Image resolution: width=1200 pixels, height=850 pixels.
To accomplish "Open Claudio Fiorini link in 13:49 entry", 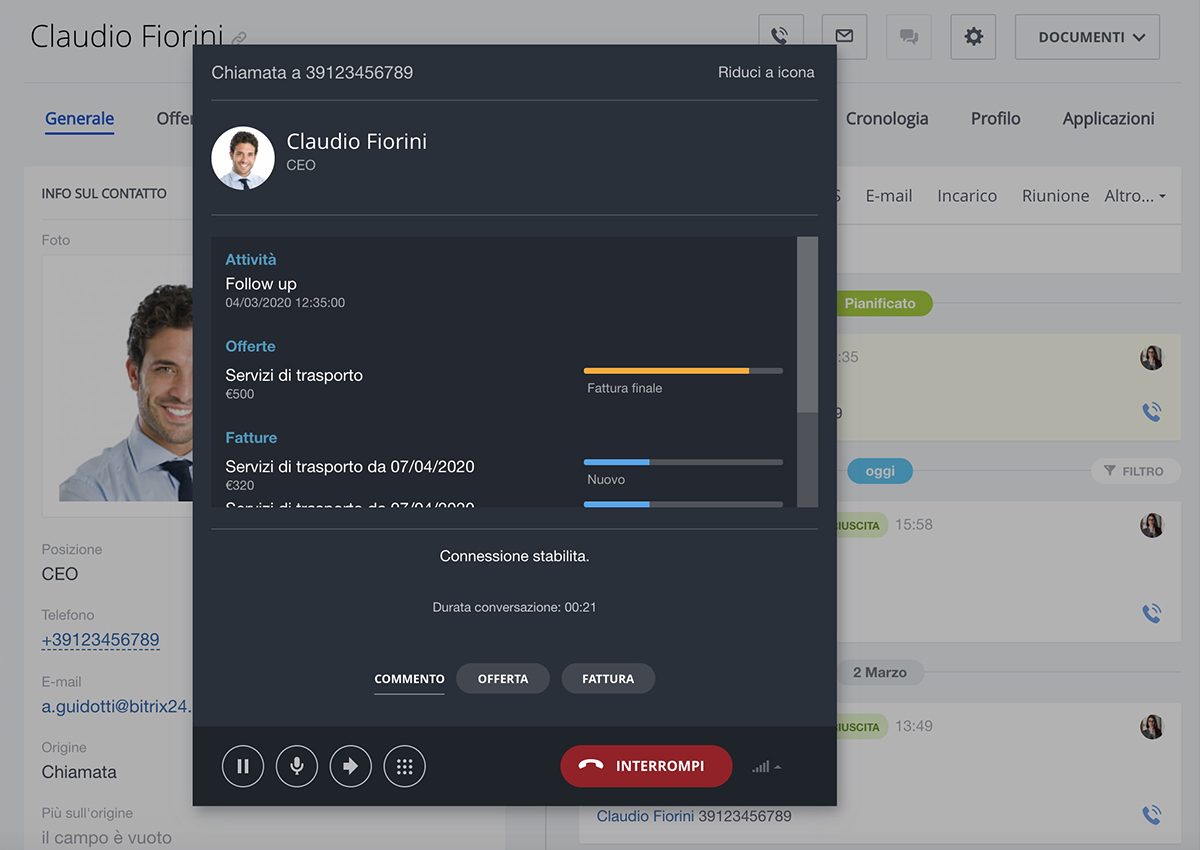I will coord(645,816).
